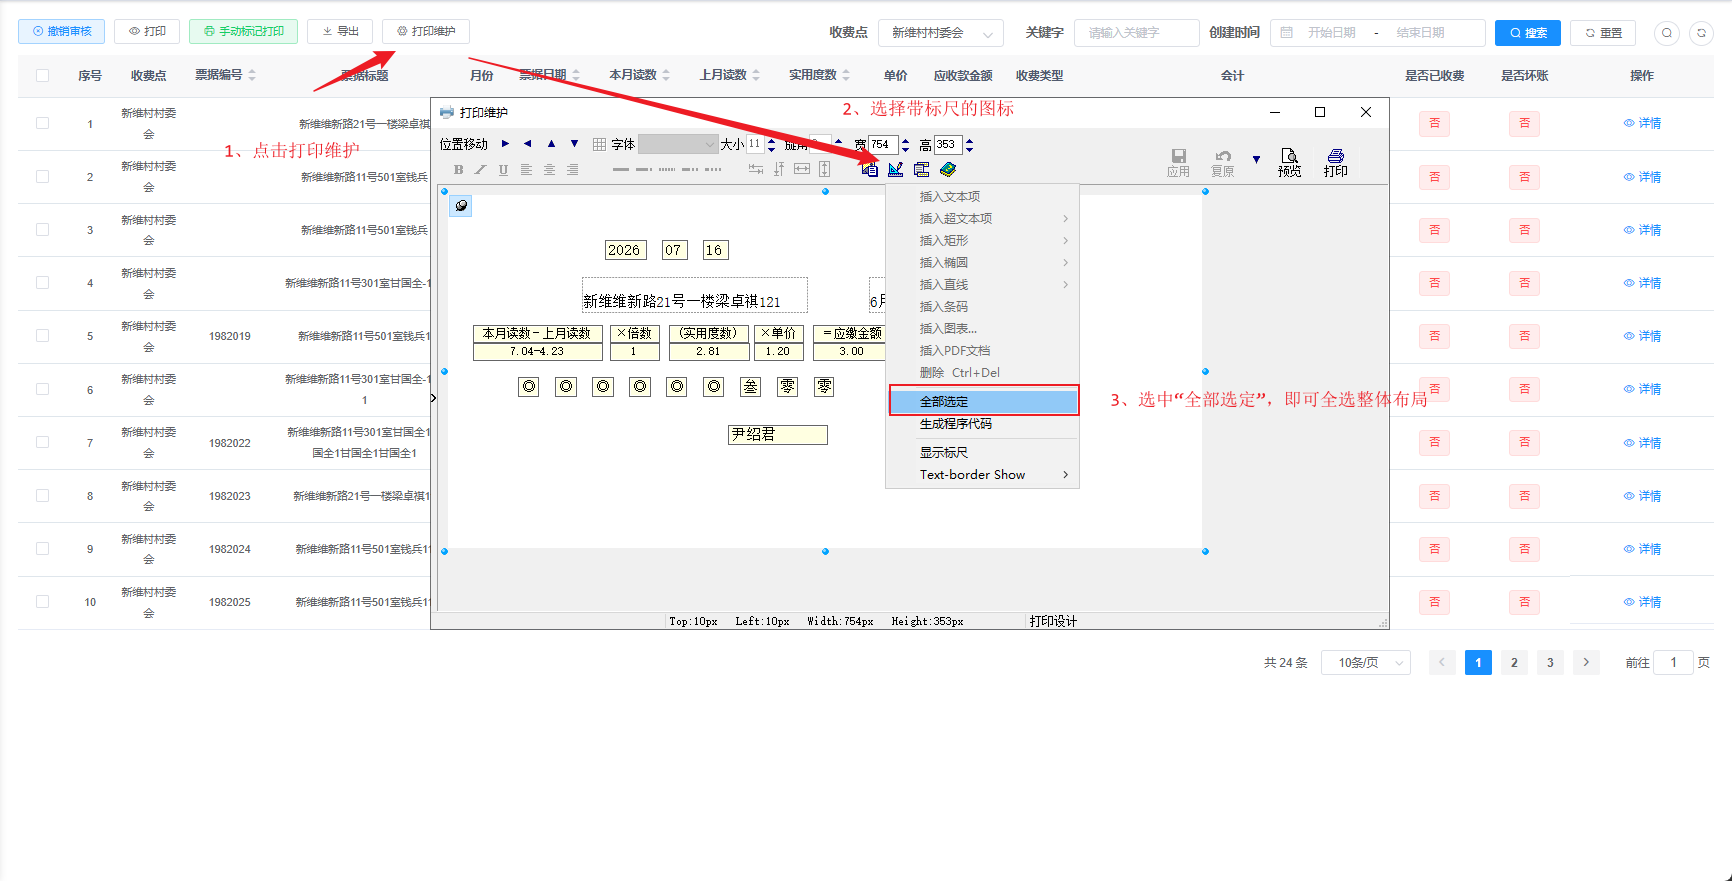Check the checkbox for row 1
The width and height of the screenshot is (1732, 881).
click(x=42, y=123)
